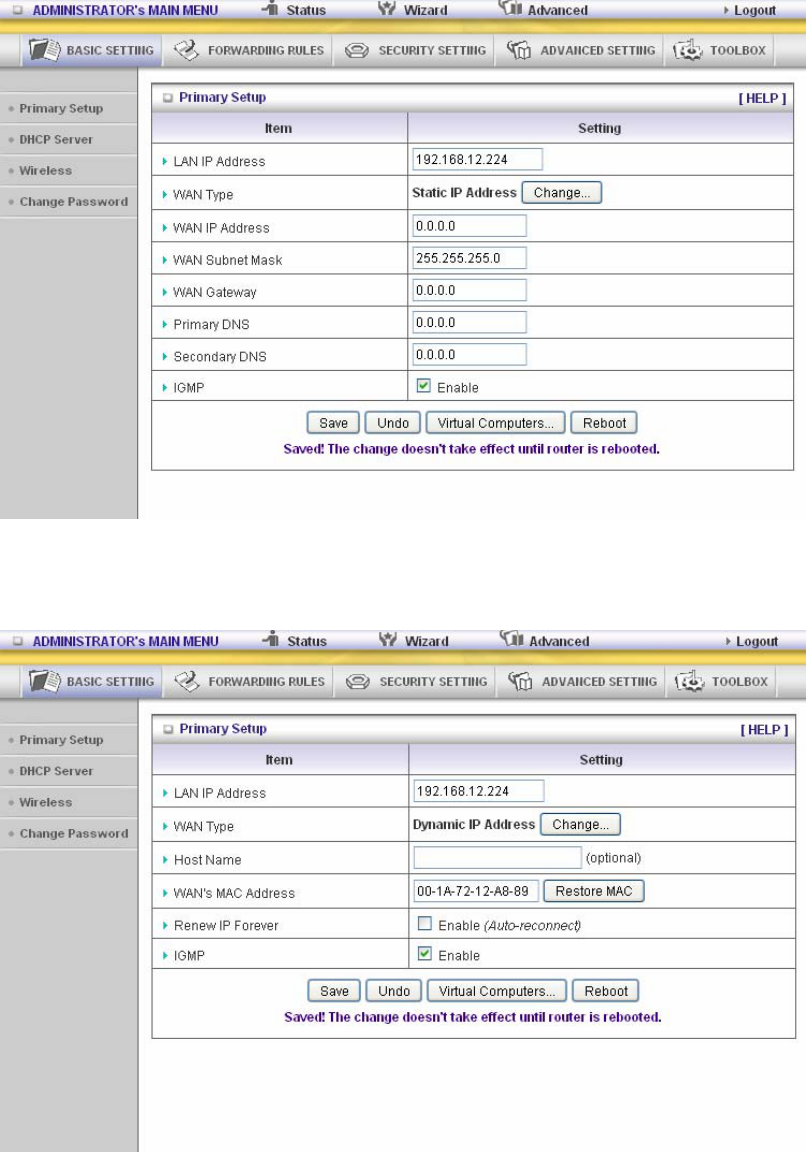Focus the WAN IP Address field
The image size is (806, 1152).
(x=469, y=226)
